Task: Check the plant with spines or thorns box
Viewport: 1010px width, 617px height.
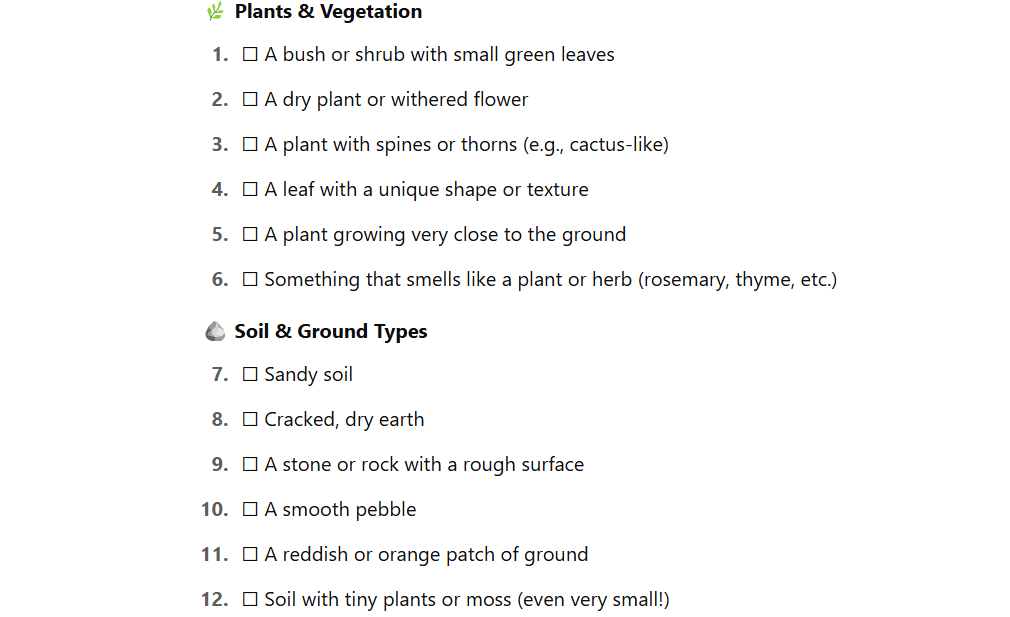Action: point(251,145)
